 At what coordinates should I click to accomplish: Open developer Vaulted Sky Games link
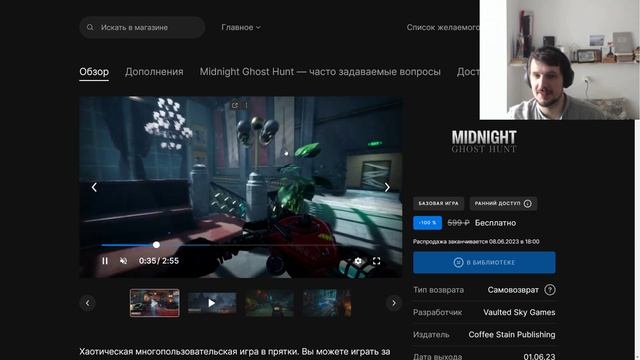point(519,312)
